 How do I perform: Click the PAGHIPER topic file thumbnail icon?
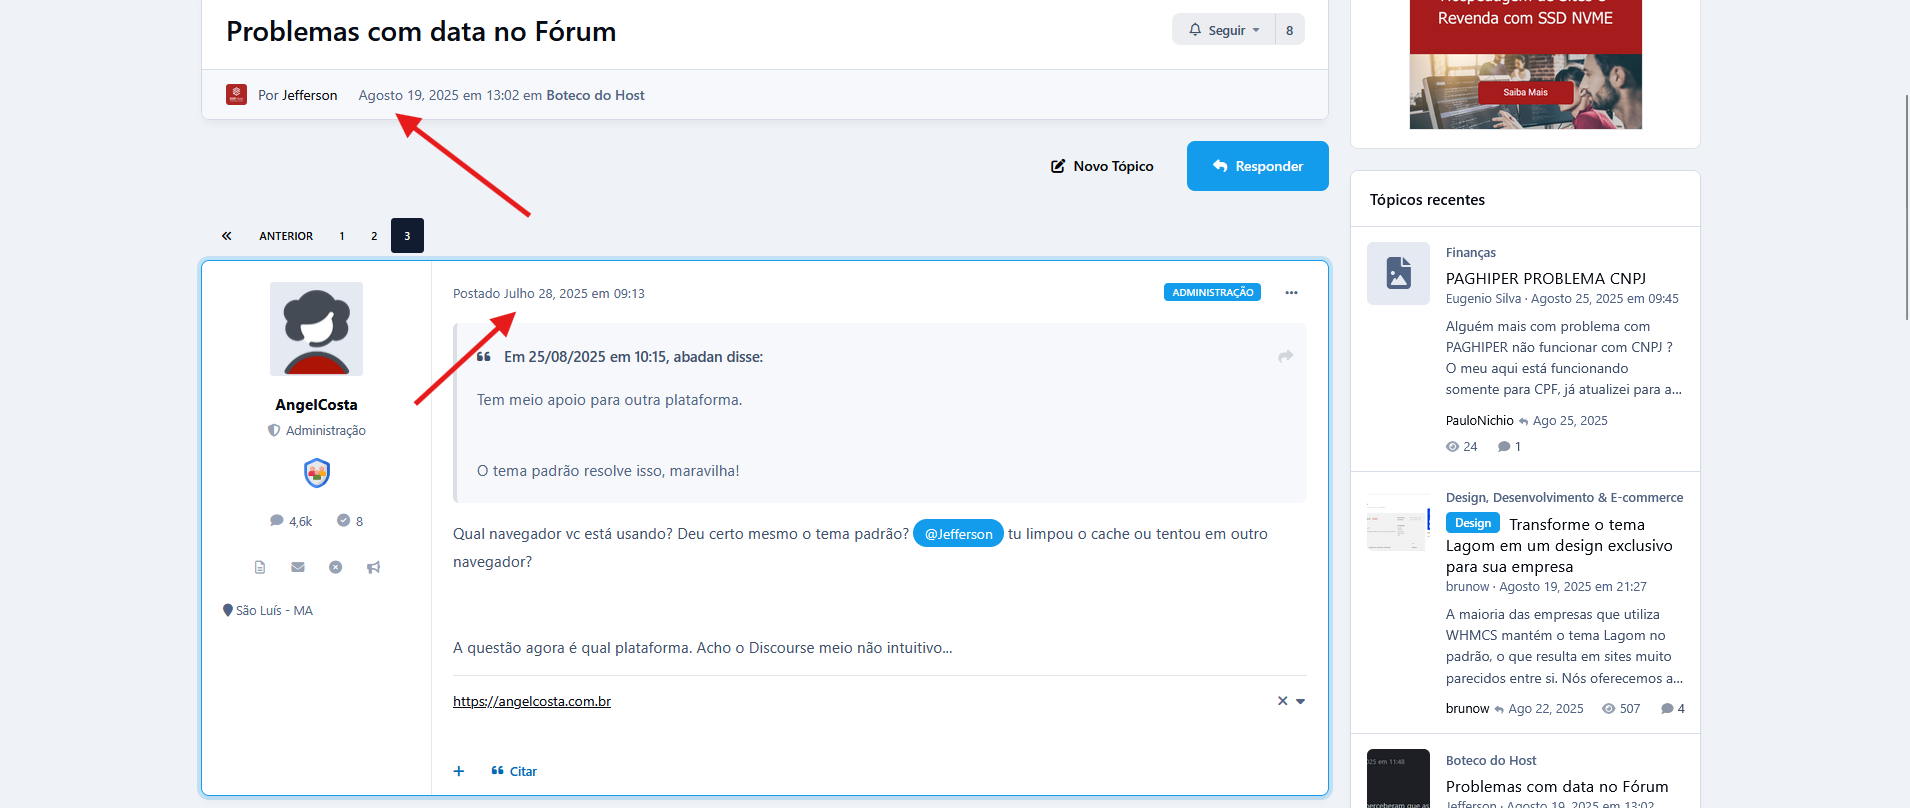pyautogui.click(x=1398, y=273)
